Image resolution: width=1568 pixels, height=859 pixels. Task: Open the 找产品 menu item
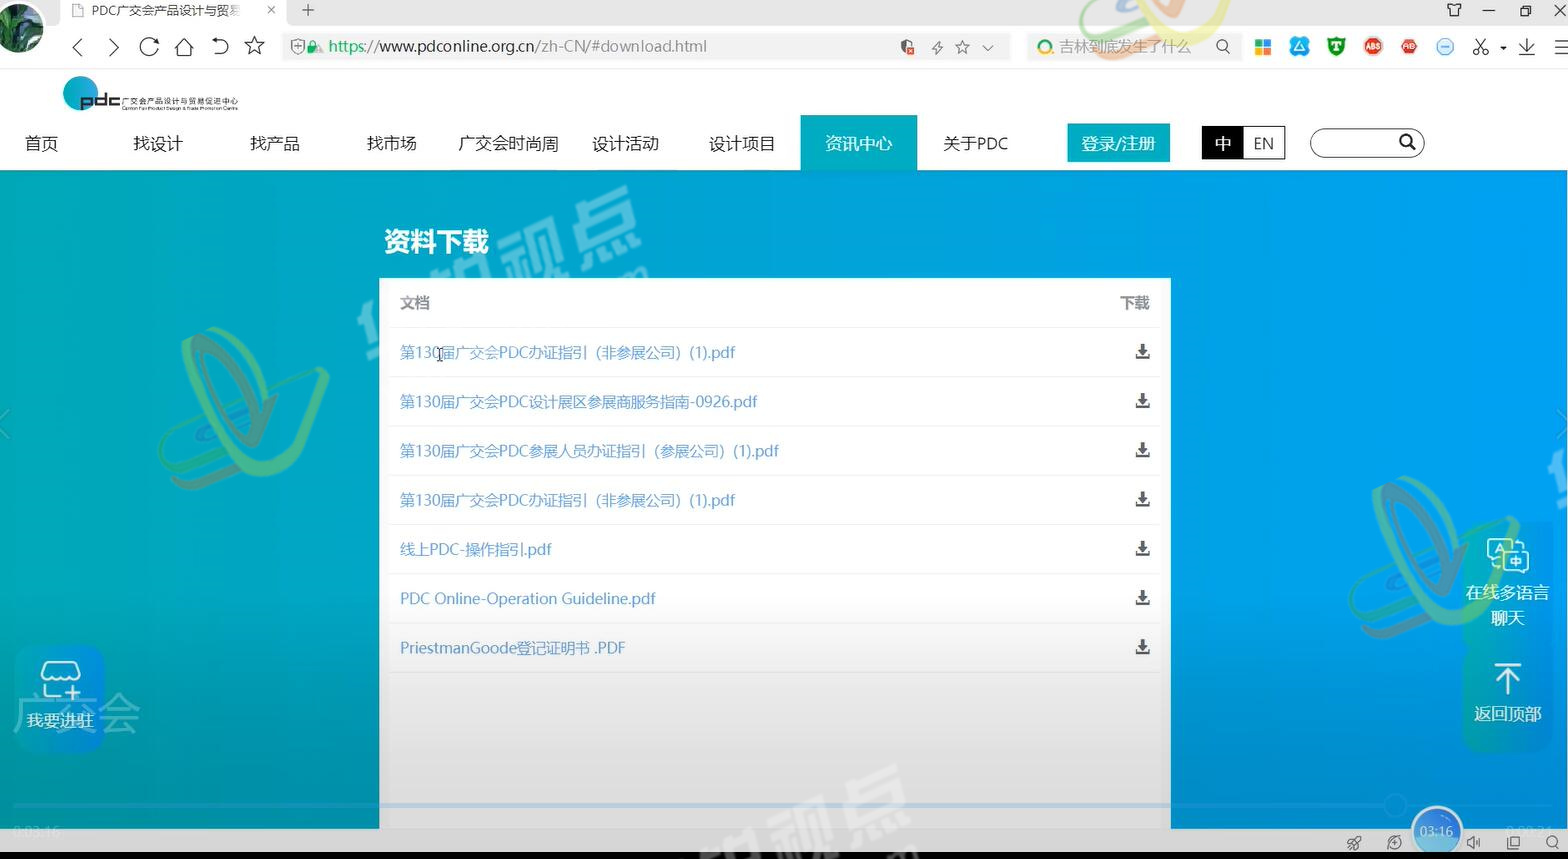275,144
